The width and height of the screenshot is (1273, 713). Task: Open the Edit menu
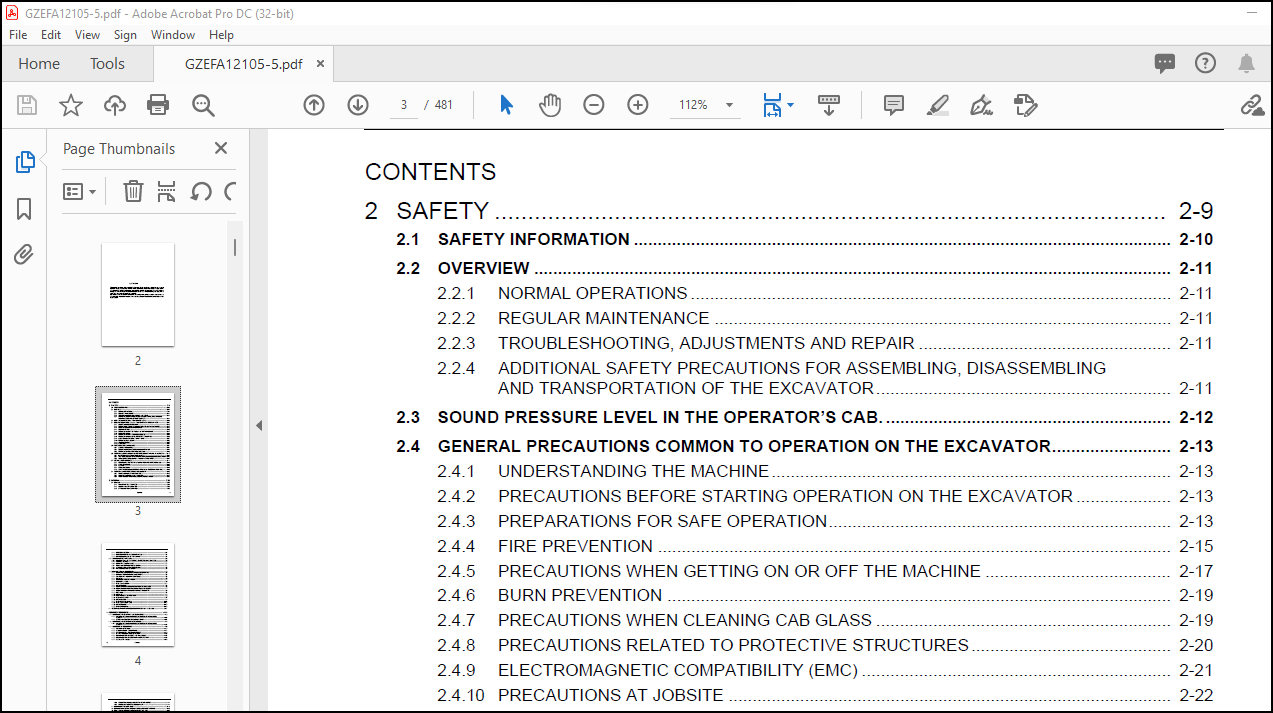point(51,34)
